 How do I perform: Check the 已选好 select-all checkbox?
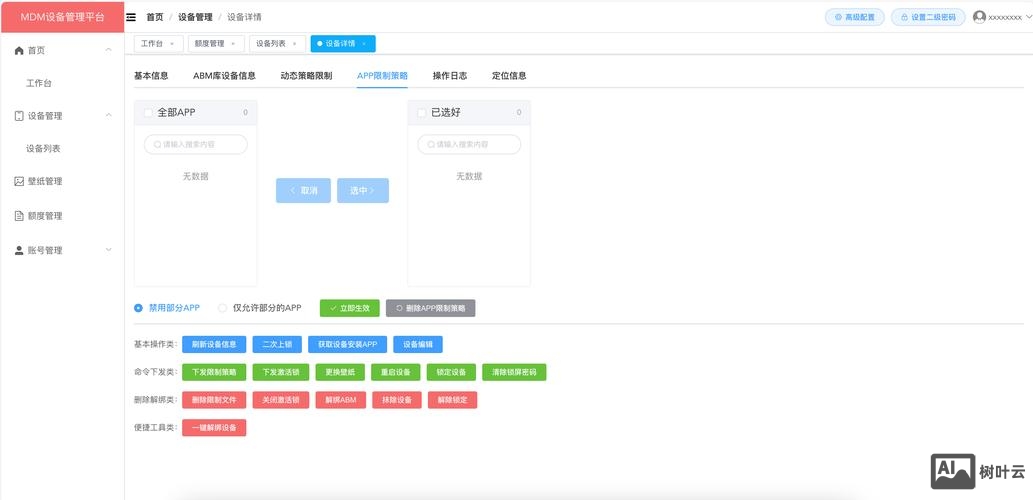tap(422, 113)
